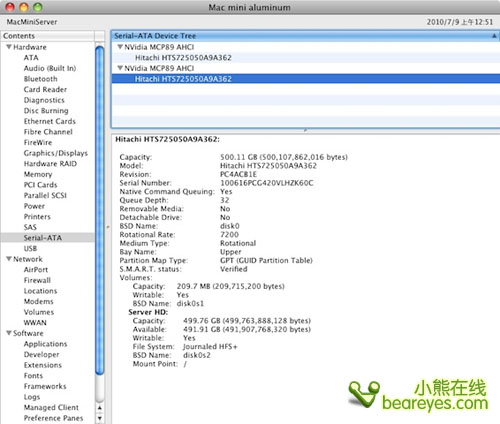Open Disc Burning information
500x424 pixels.
click(x=46, y=111)
